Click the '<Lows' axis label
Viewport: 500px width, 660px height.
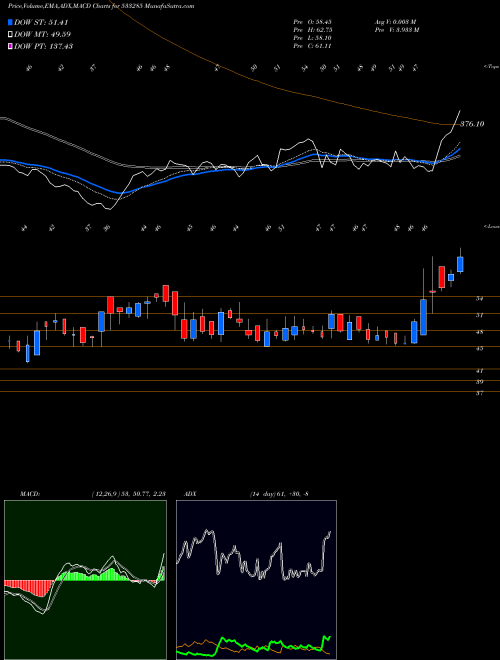pos(492,226)
